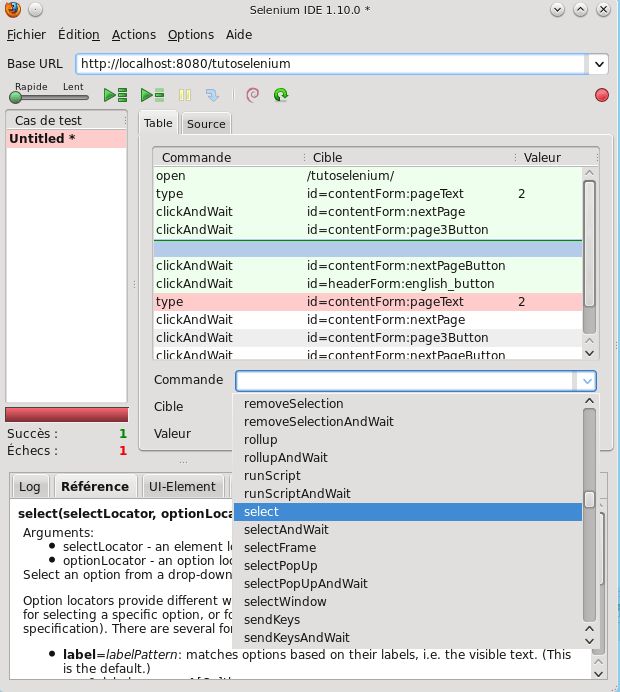The height and width of the screenshot is (692, 620).
Task: Open the Log tab
Action: tap(30, 486)
